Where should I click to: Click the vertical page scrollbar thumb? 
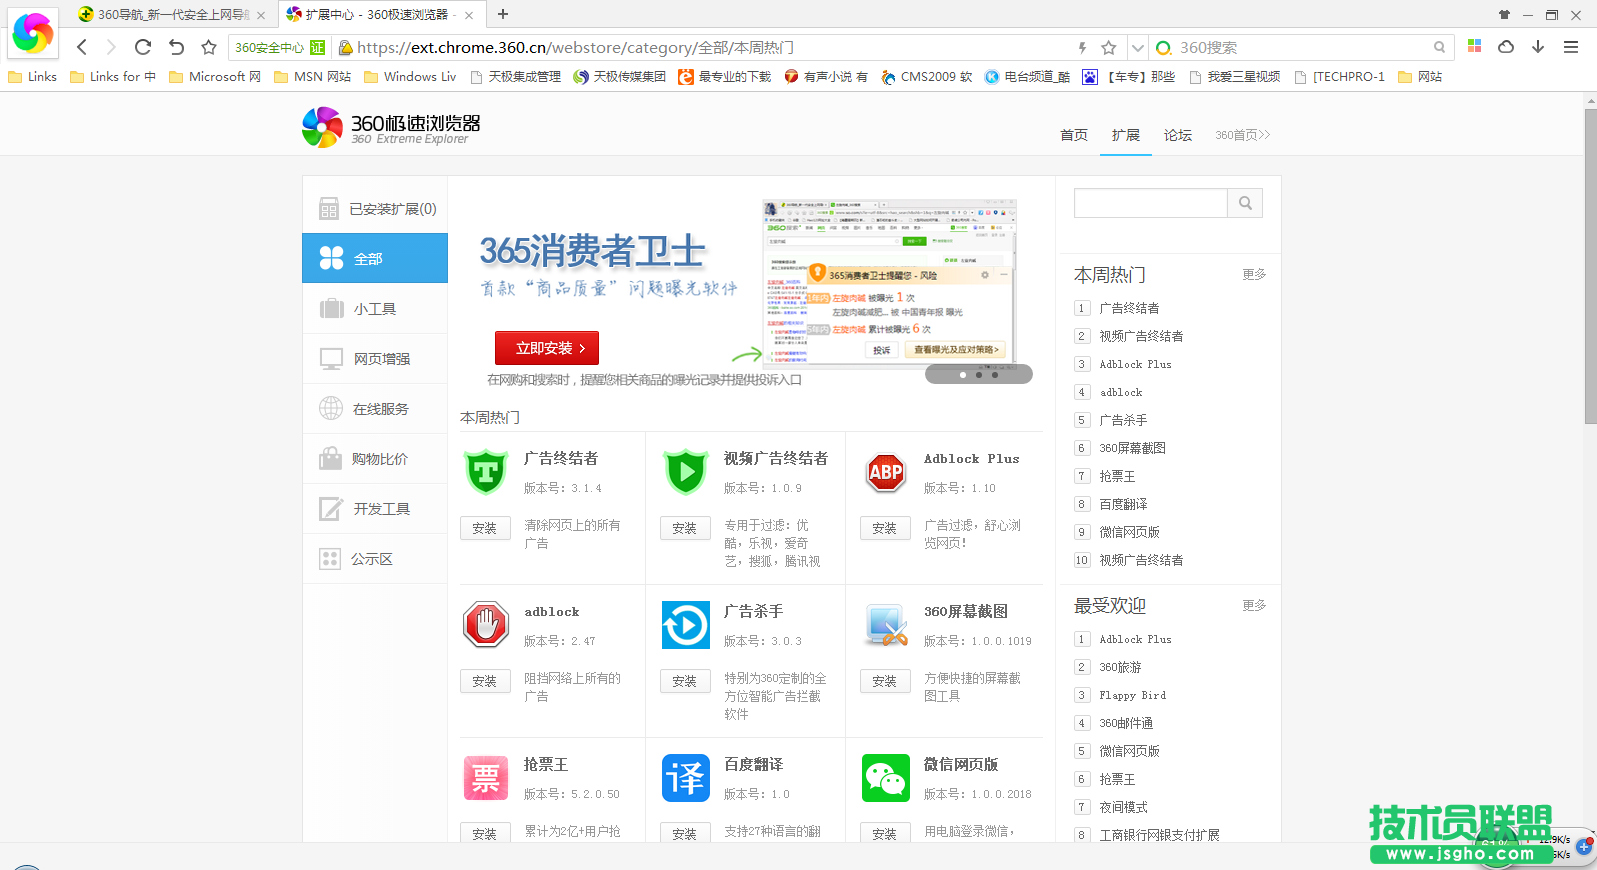click(1590, 266)
